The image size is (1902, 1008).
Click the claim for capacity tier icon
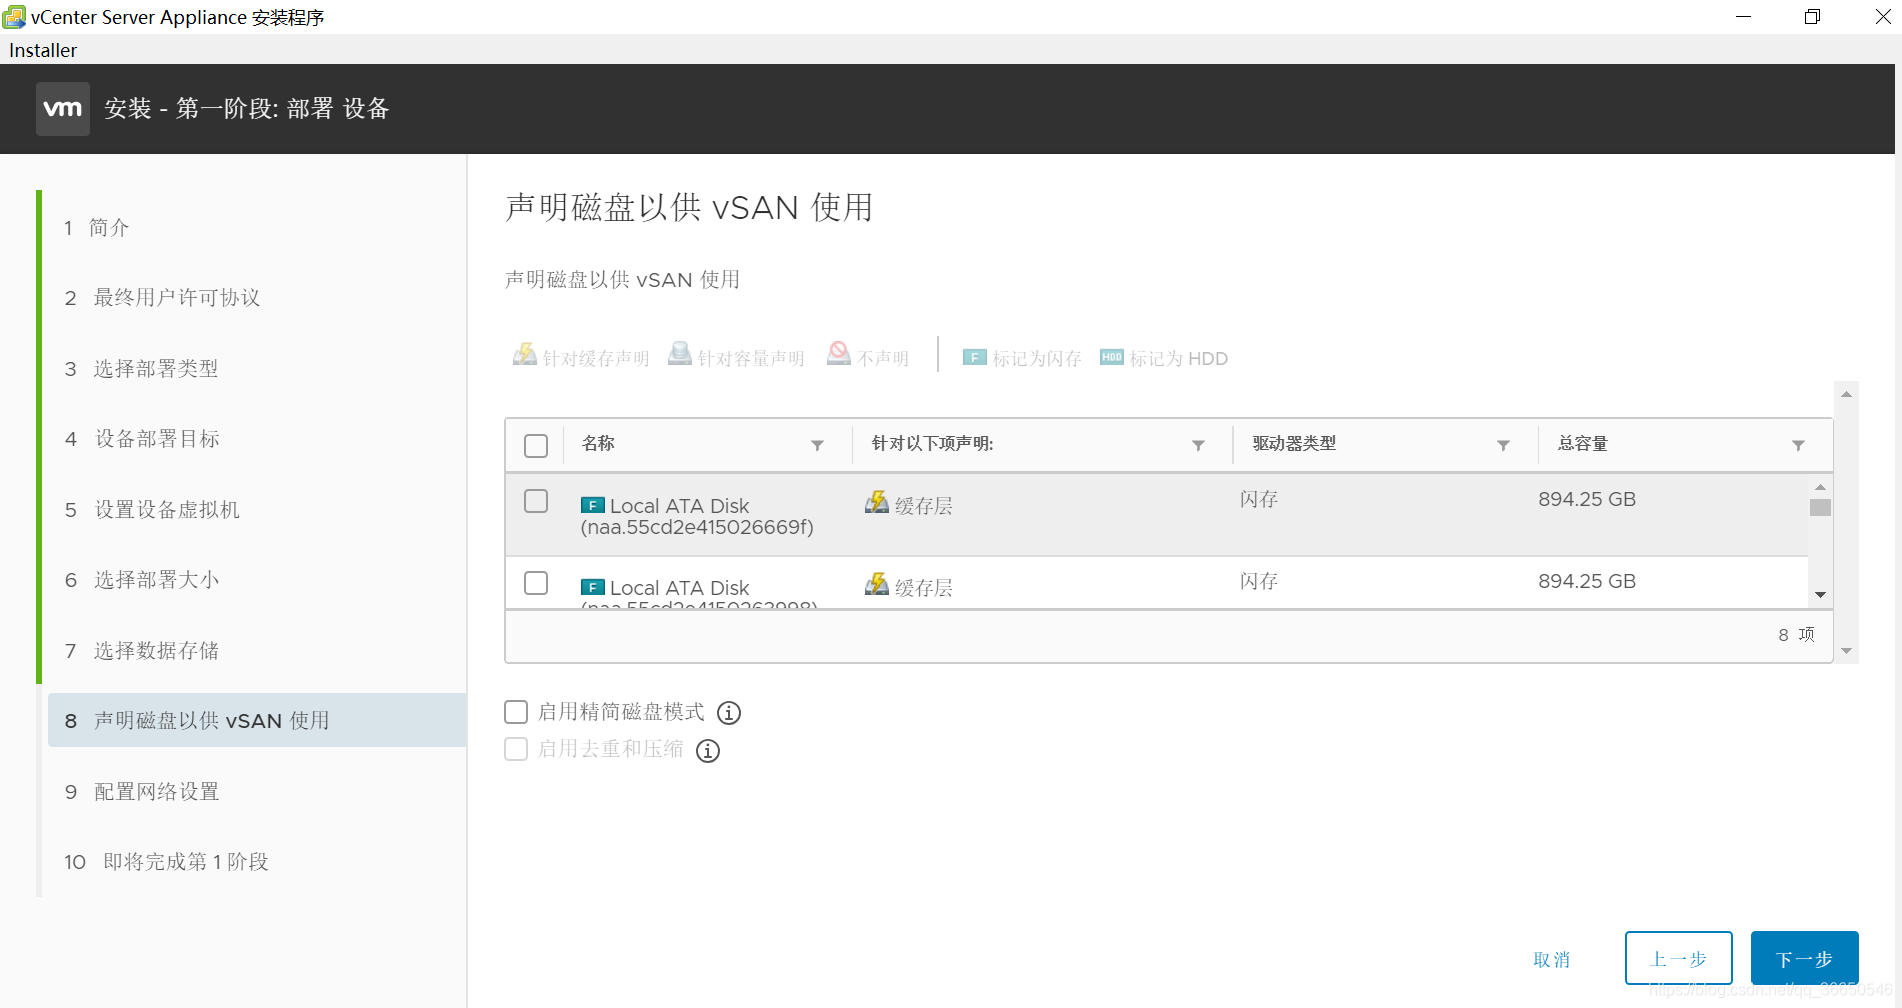680,354
